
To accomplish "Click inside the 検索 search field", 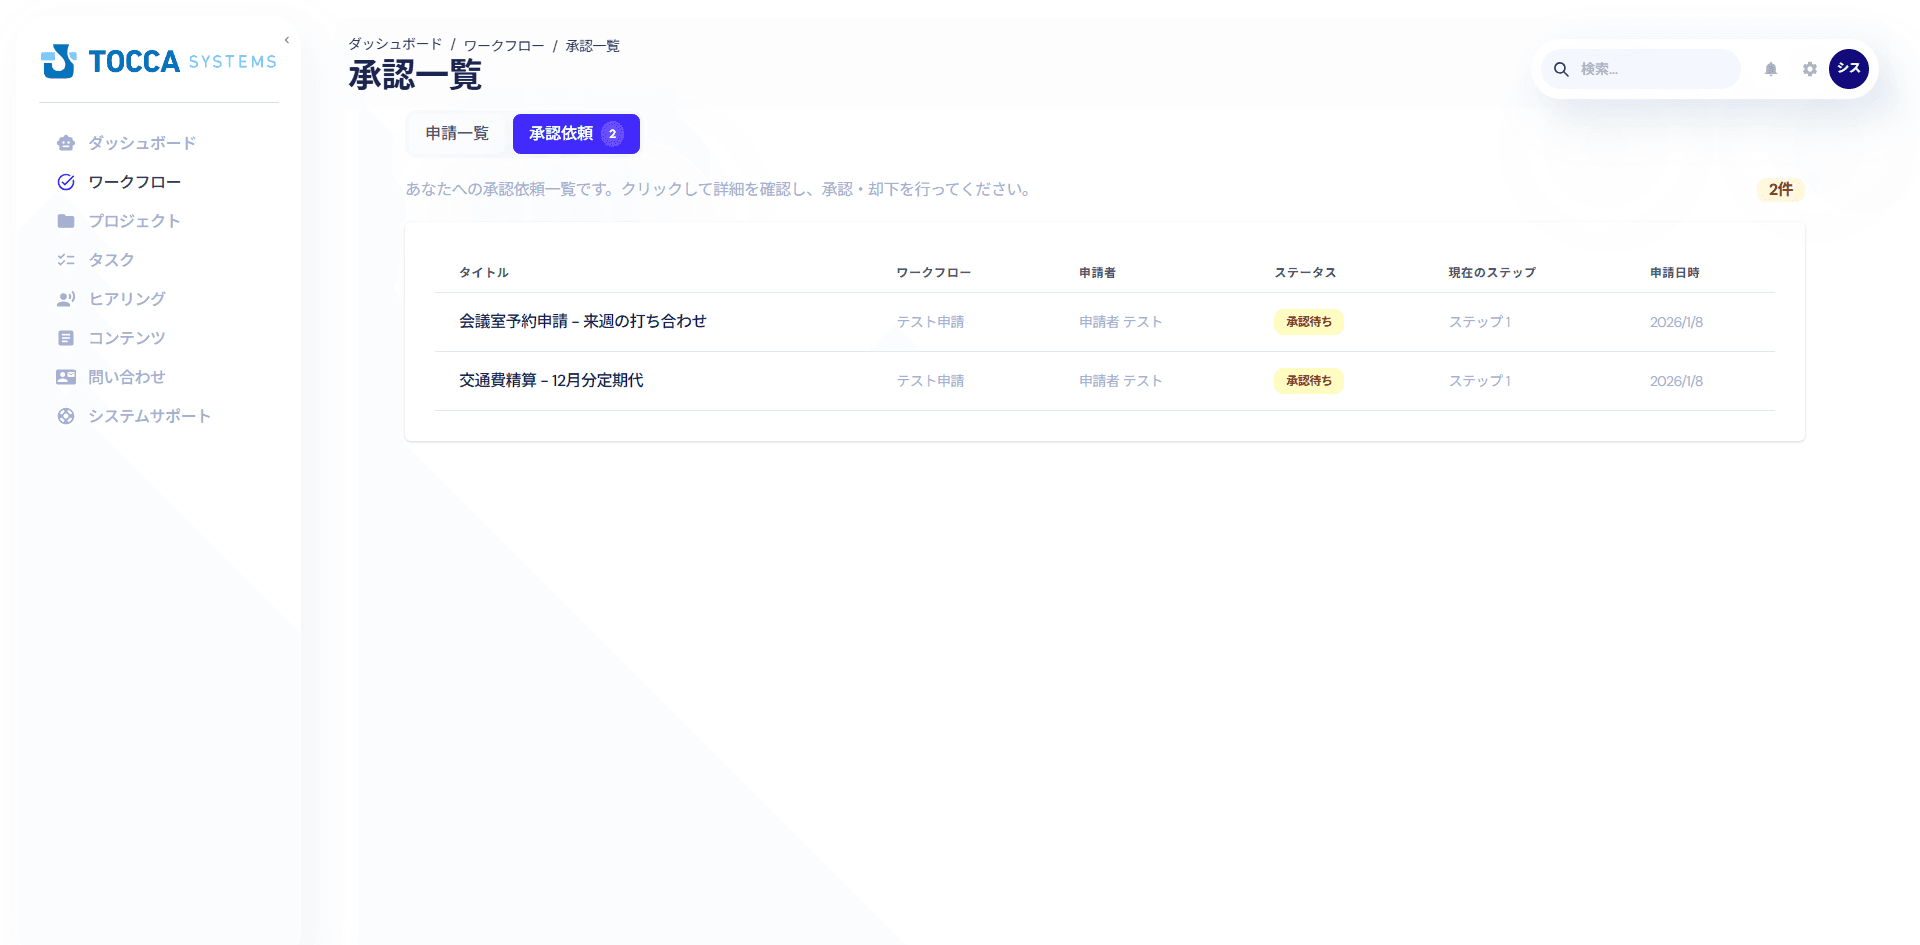I will click(1650, 69).
